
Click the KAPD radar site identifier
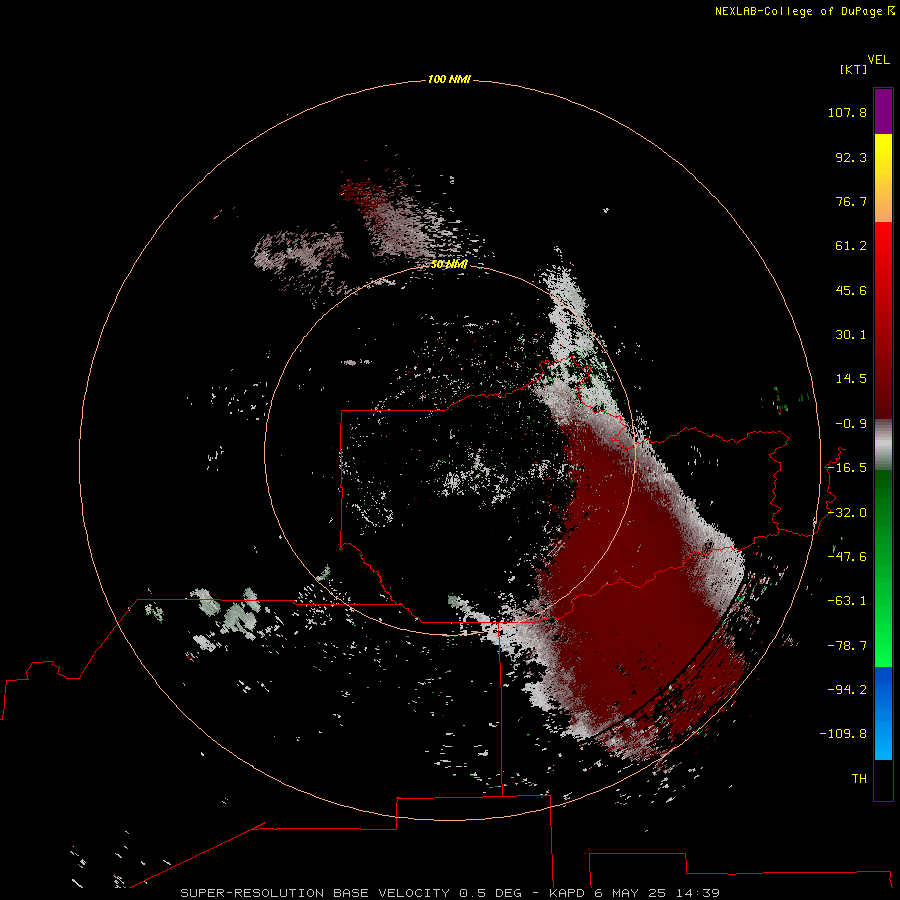(x=567, y=893)
